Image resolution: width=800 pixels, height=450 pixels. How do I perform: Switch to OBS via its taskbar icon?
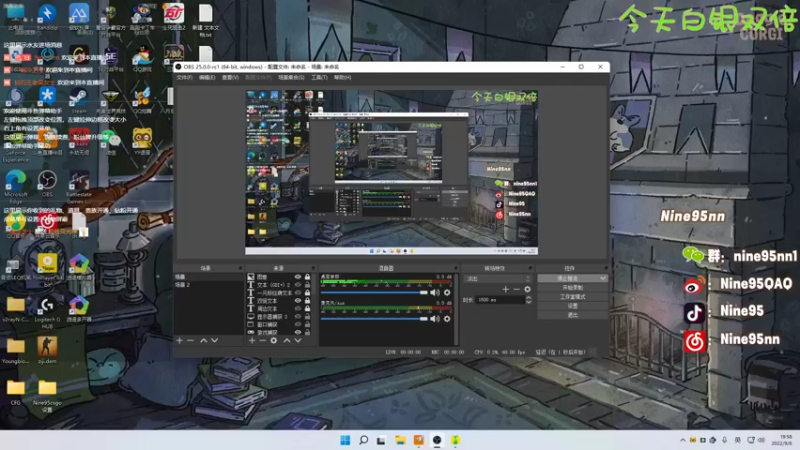(x=437, y=440)
